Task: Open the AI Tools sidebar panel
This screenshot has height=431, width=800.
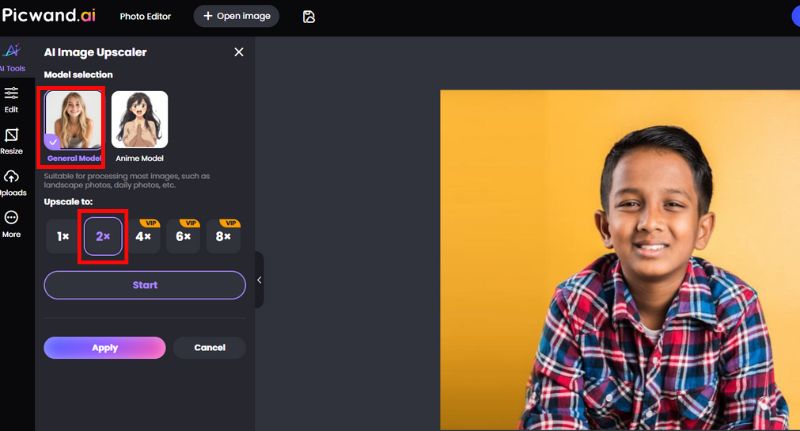Action: [13, 56]
